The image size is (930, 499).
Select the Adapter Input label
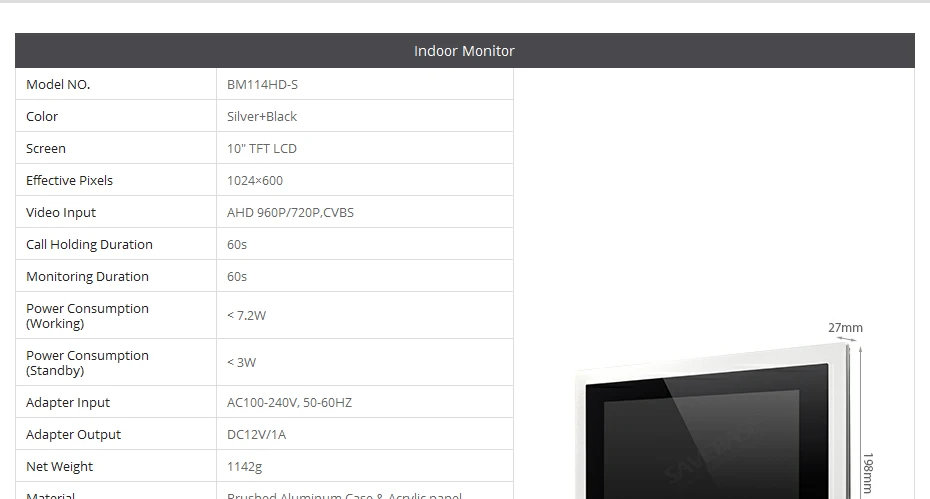pos(68,402)
